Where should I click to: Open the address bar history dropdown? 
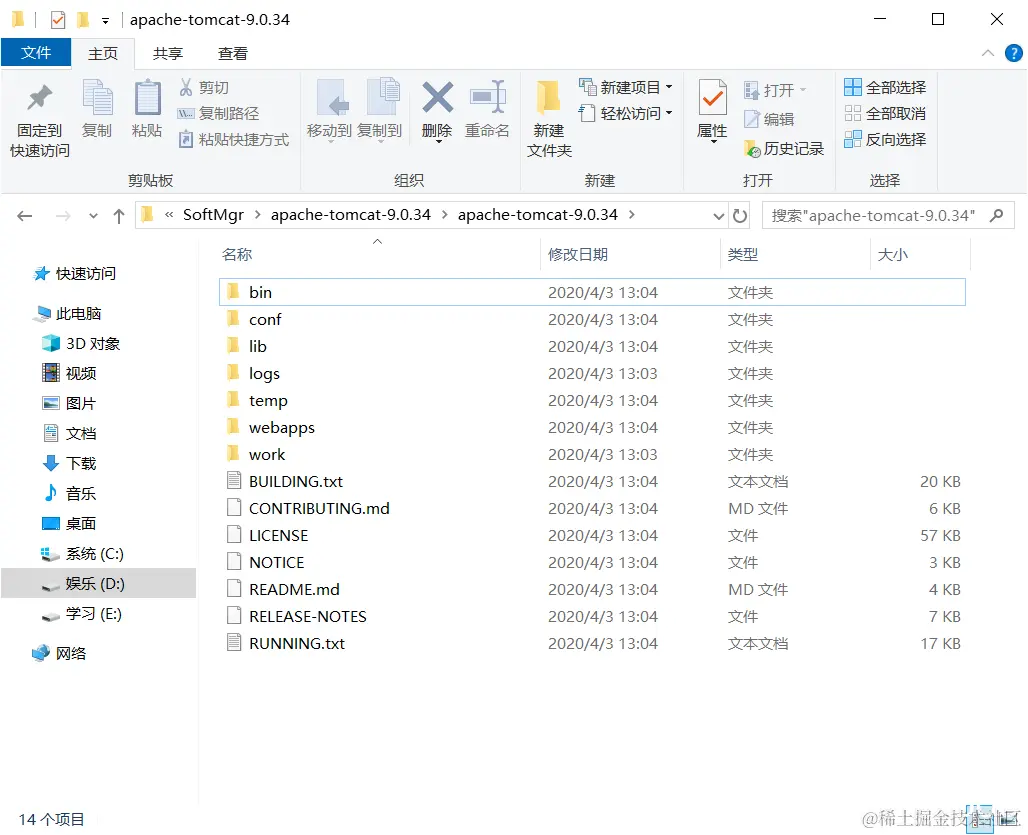coord(717,214)
